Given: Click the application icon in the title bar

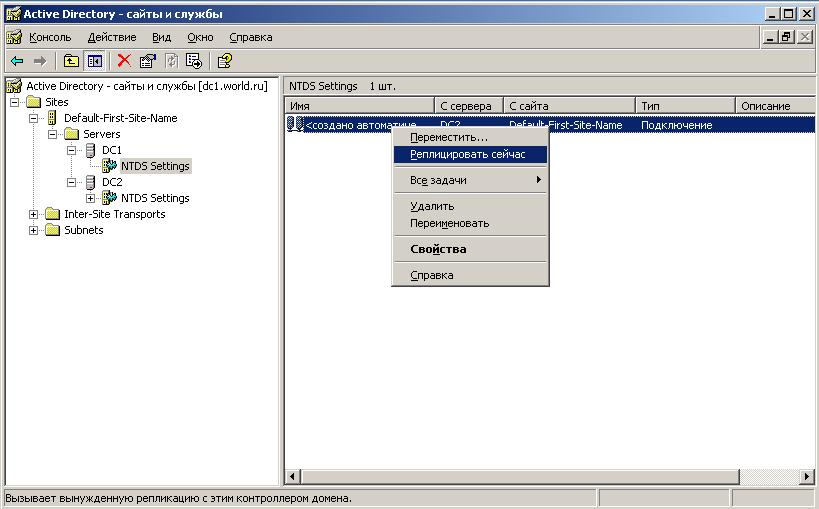Looking at the screenshot, I should click(x=13, y=14).
